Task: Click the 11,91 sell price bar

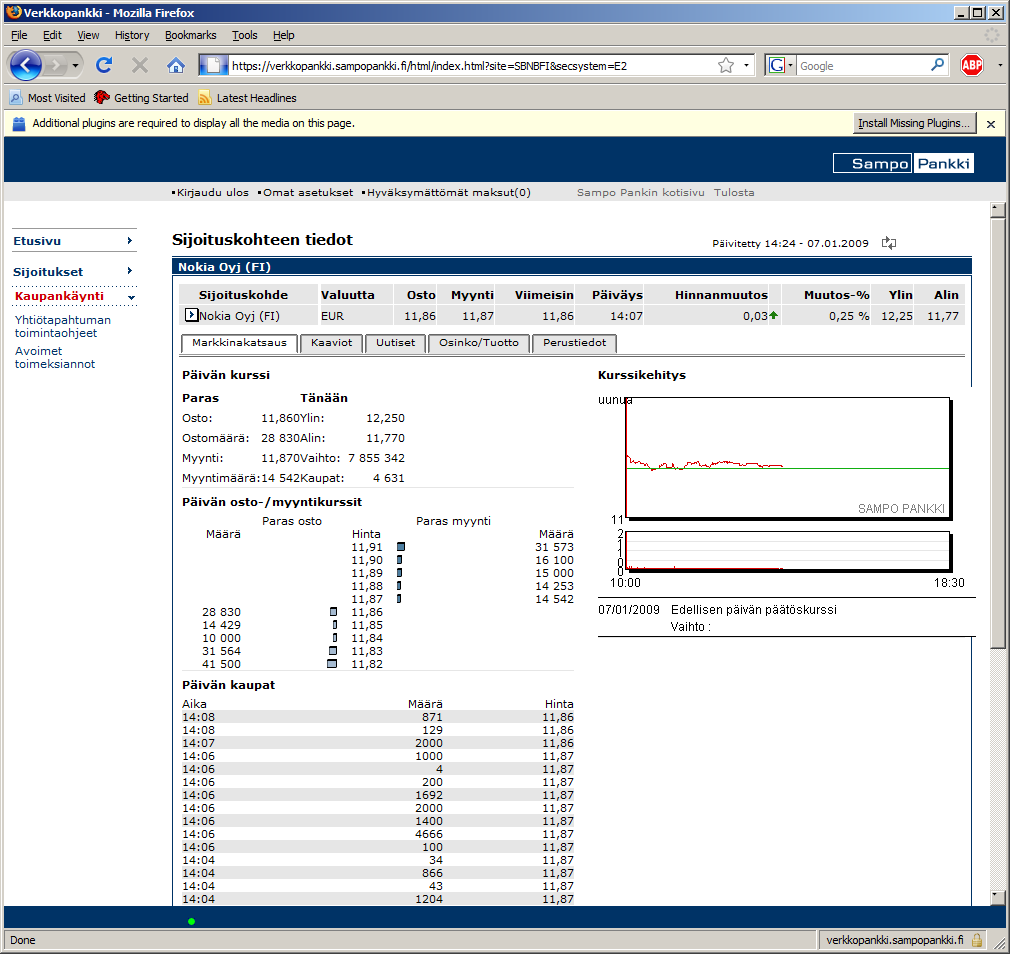Action: coord(401,547)
